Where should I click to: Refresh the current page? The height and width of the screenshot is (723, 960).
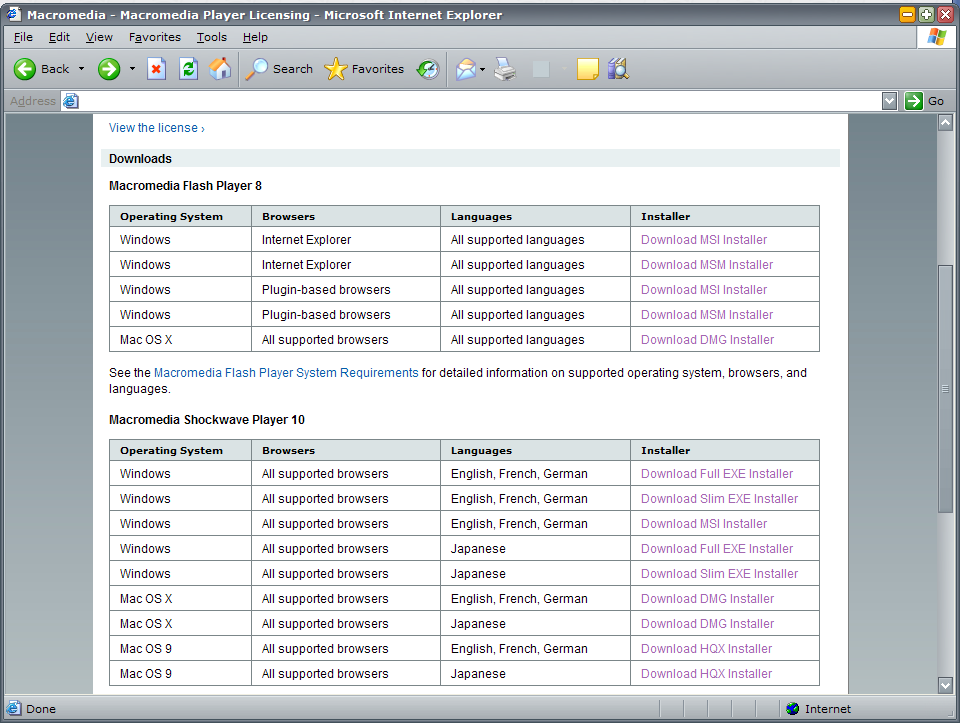click(188, 69)
